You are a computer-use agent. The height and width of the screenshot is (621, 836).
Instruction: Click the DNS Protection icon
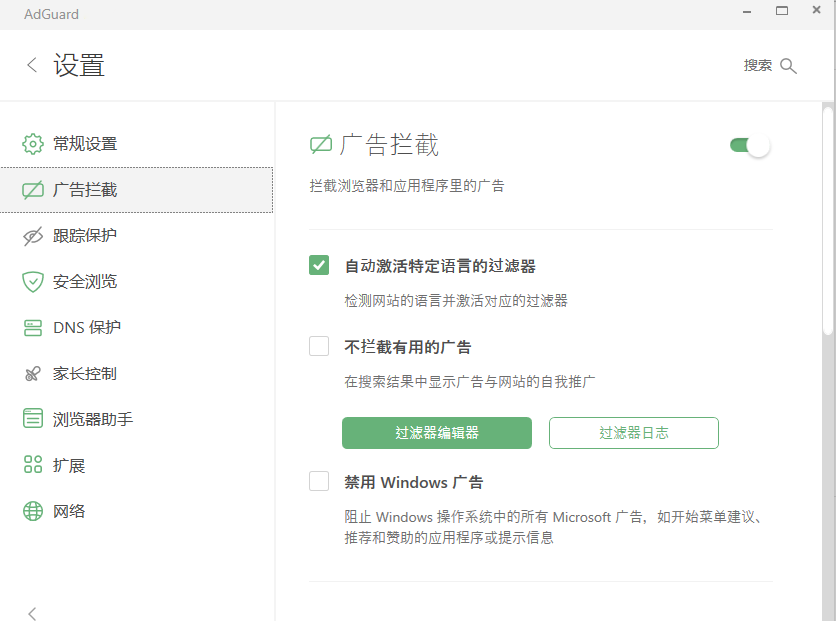click(31, 328)
